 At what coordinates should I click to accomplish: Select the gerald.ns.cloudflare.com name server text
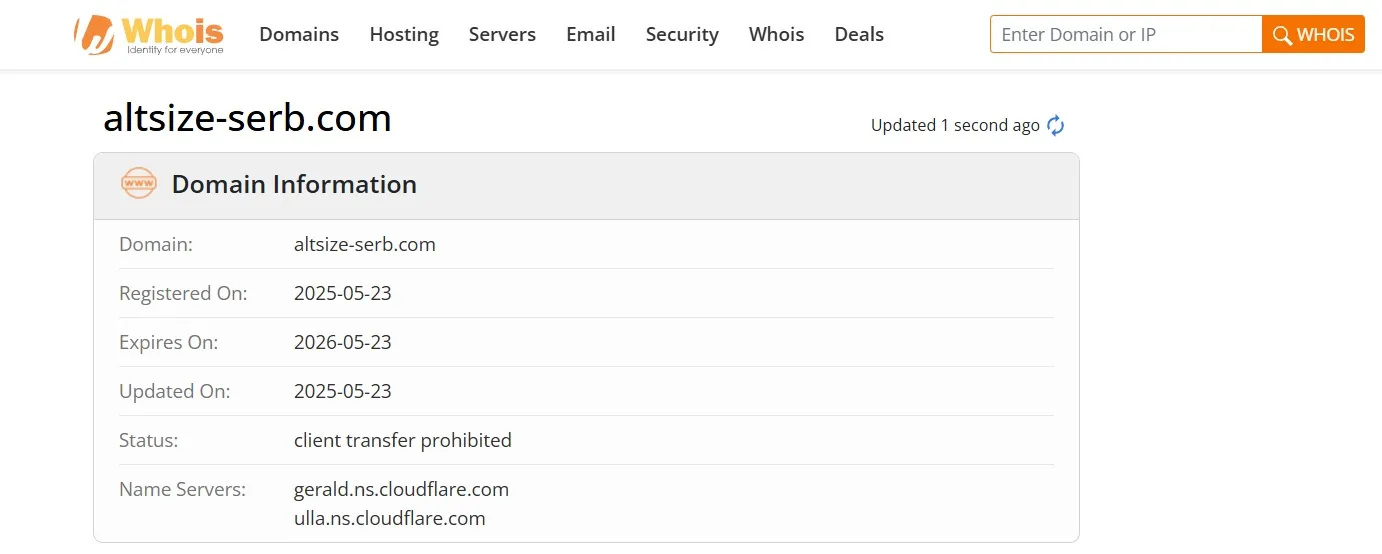click(x=401, y=490)
